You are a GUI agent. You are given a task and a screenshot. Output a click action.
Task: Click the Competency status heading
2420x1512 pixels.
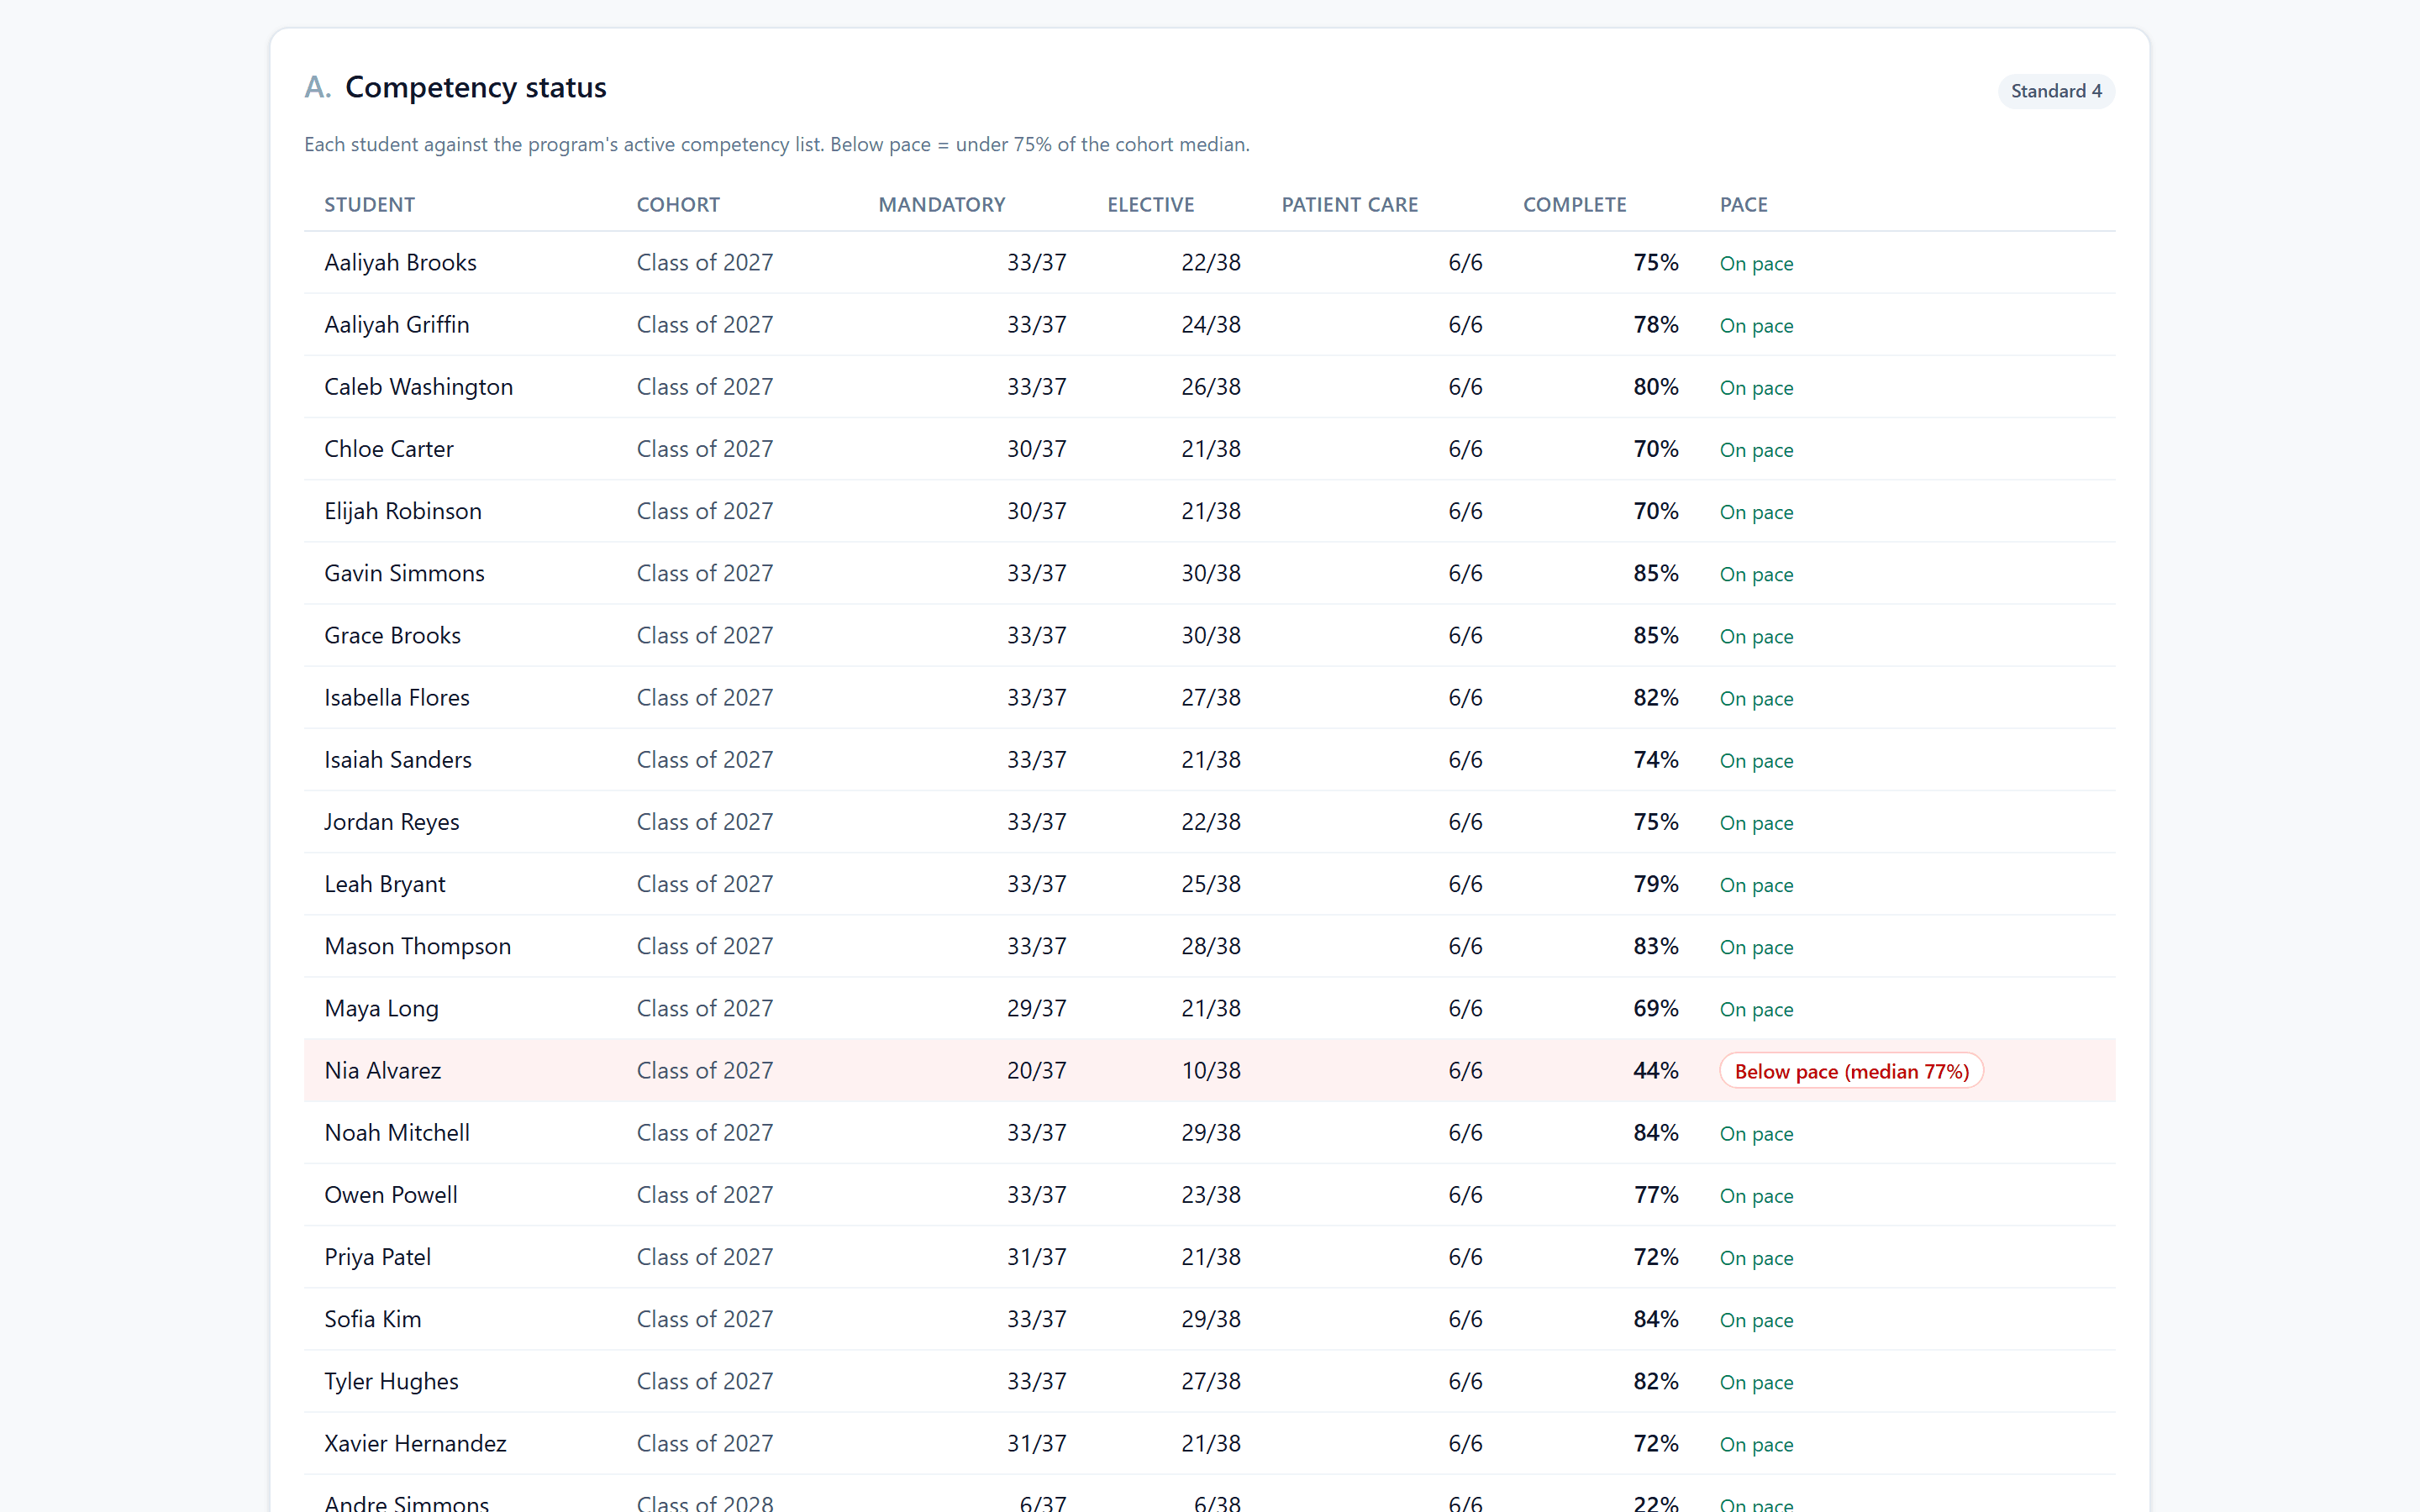(x=475, y=87)
